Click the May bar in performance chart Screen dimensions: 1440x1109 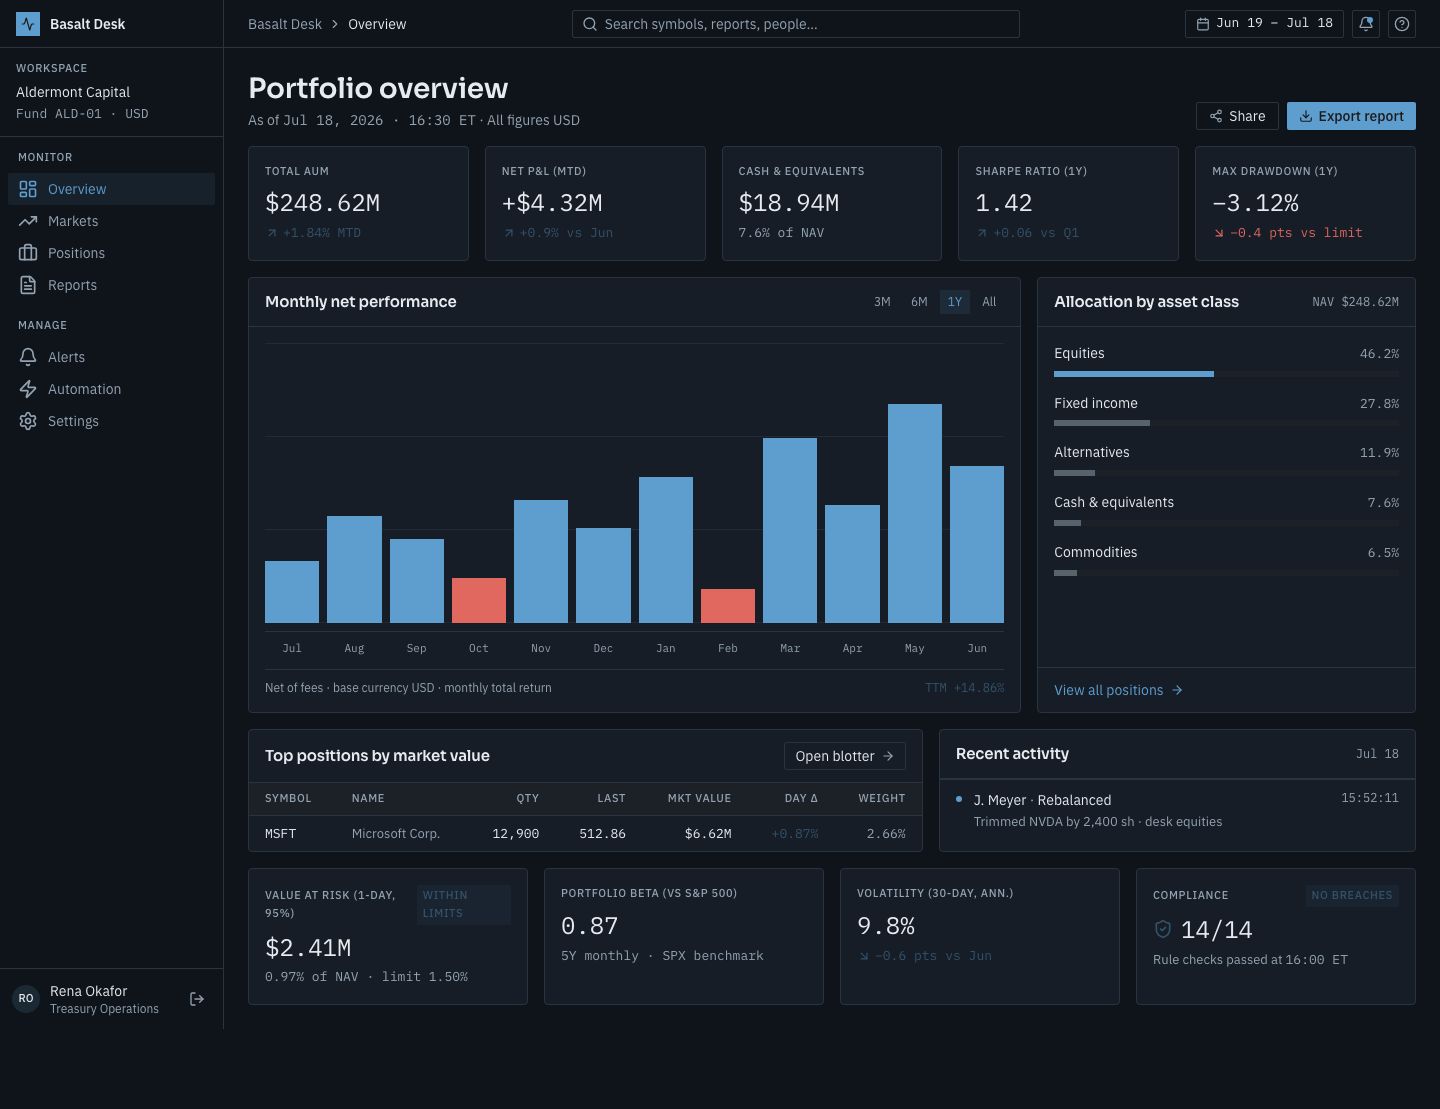915,513
